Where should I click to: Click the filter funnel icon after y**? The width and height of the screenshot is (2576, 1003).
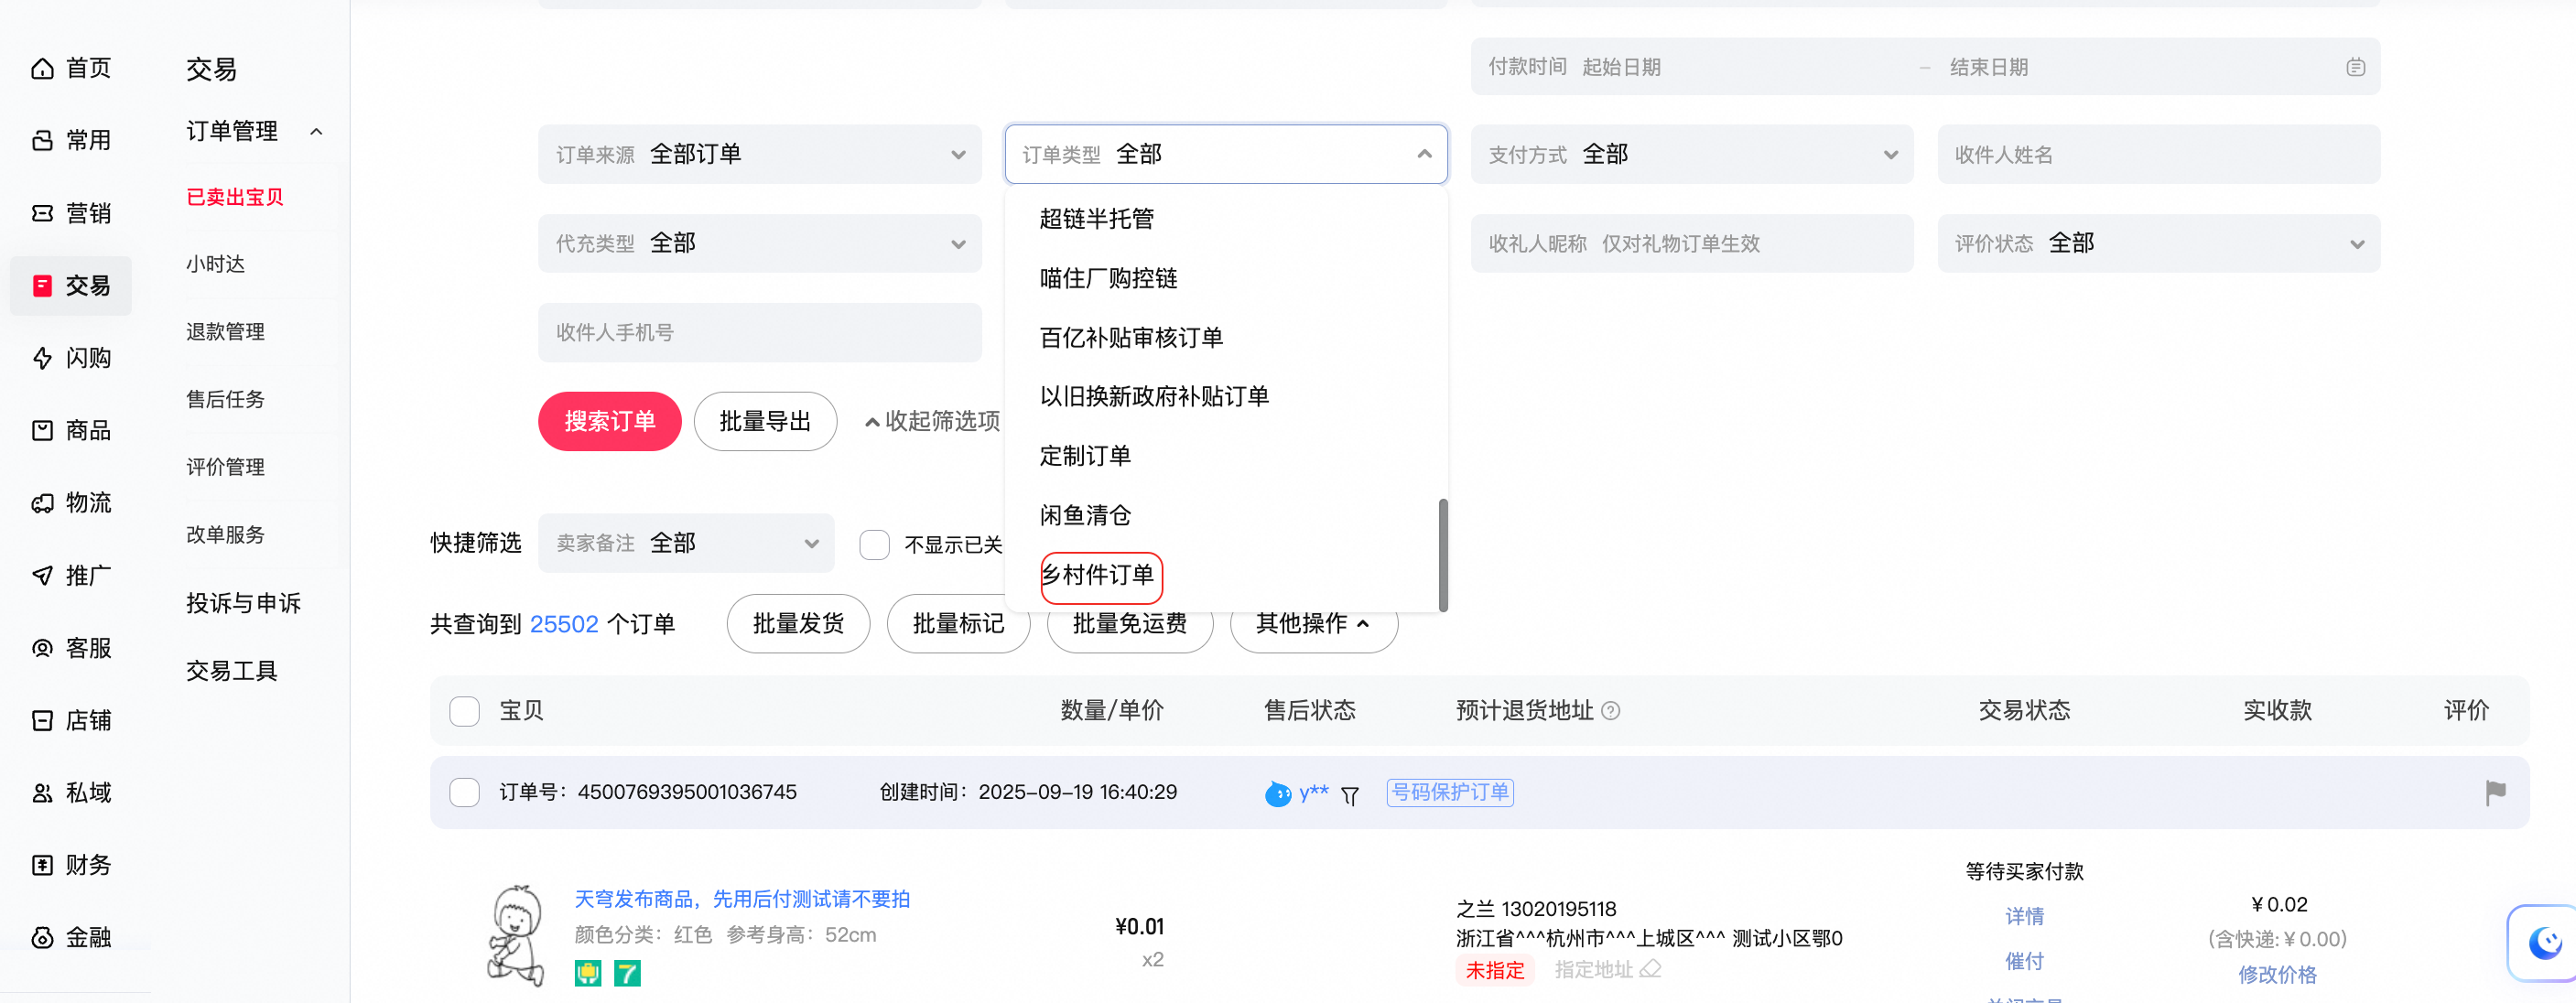point(1350,796)
